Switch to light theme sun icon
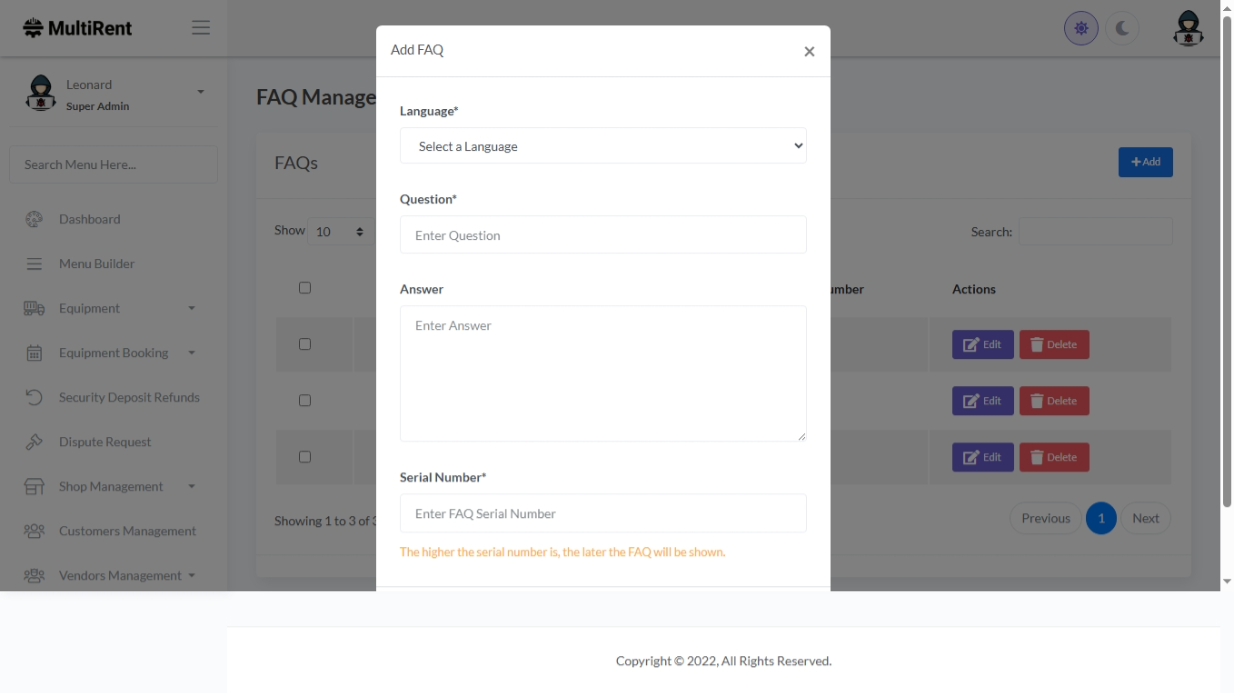The height and width of the screenshot is (693, 1234). (x=1081, y=29)
